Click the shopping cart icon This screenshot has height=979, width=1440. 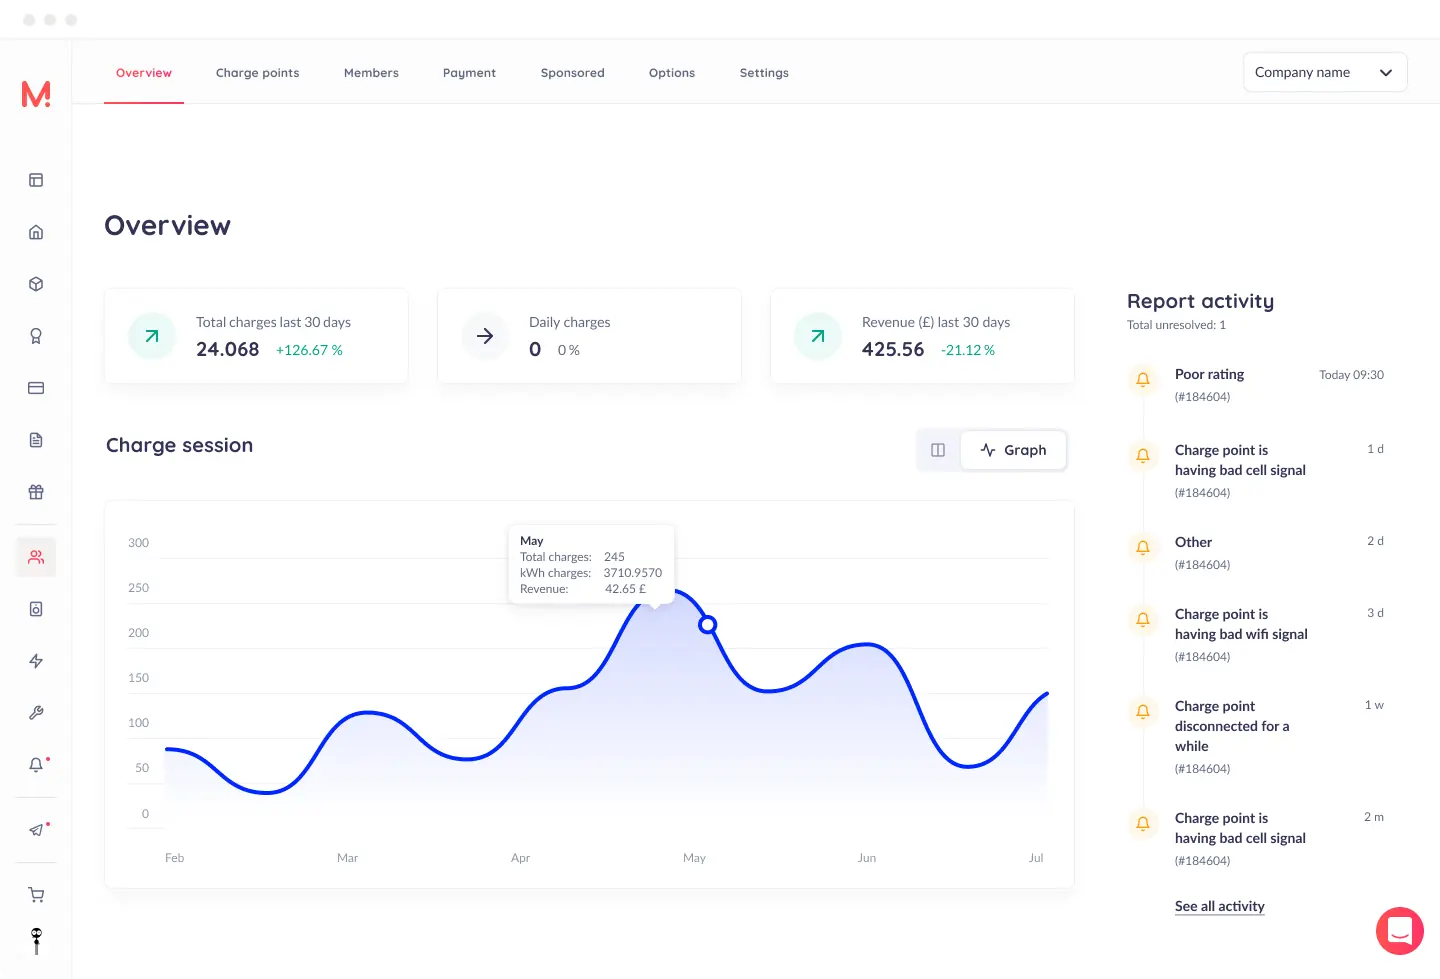(x=36, y=895)
